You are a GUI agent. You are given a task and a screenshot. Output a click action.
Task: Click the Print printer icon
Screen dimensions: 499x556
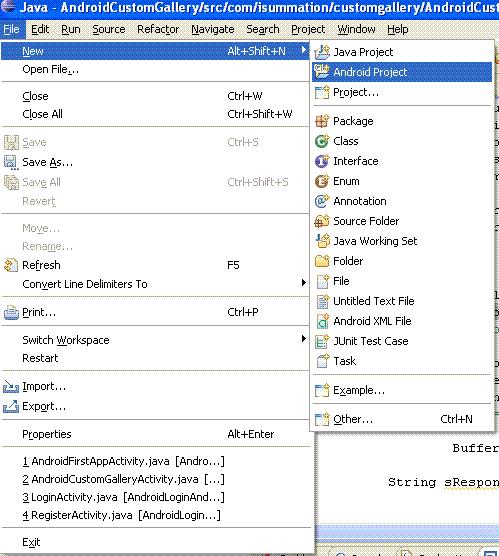pyautogui.click(x=11, y=312)
